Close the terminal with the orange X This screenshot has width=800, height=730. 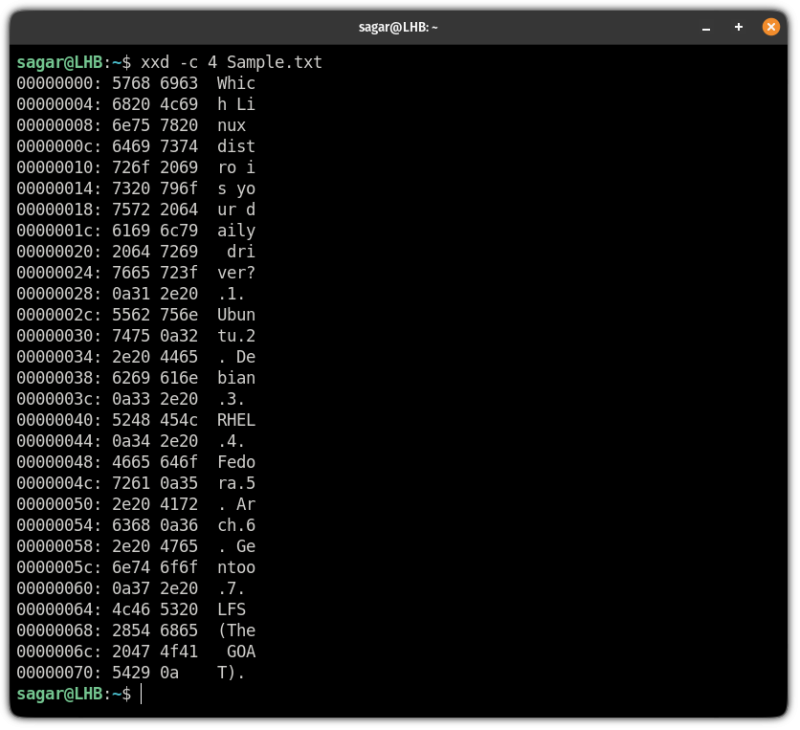772,27
